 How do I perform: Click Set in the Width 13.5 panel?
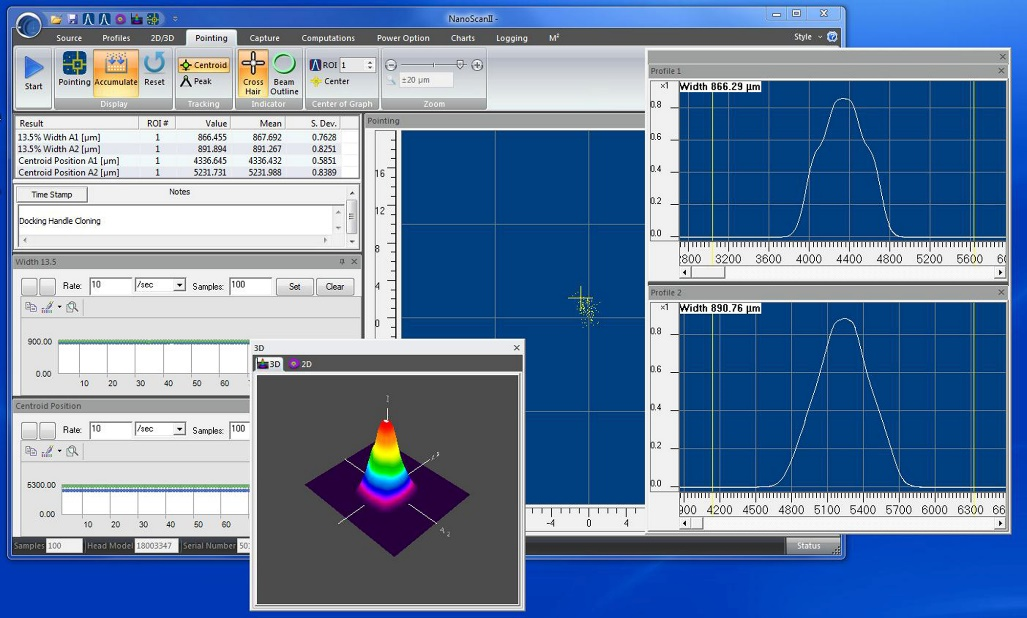[x=295, y=287]
